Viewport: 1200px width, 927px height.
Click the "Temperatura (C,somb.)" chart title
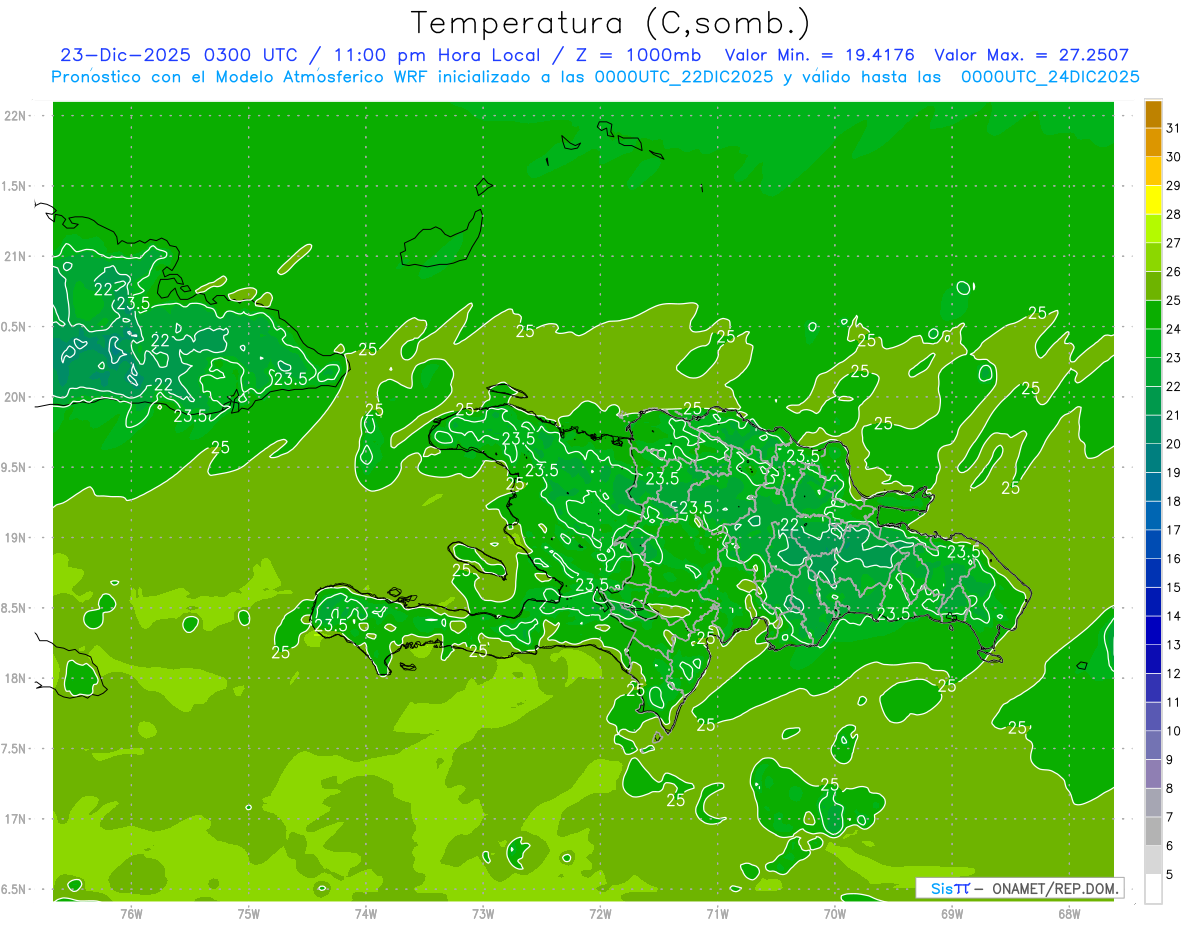tap(610, 23)
